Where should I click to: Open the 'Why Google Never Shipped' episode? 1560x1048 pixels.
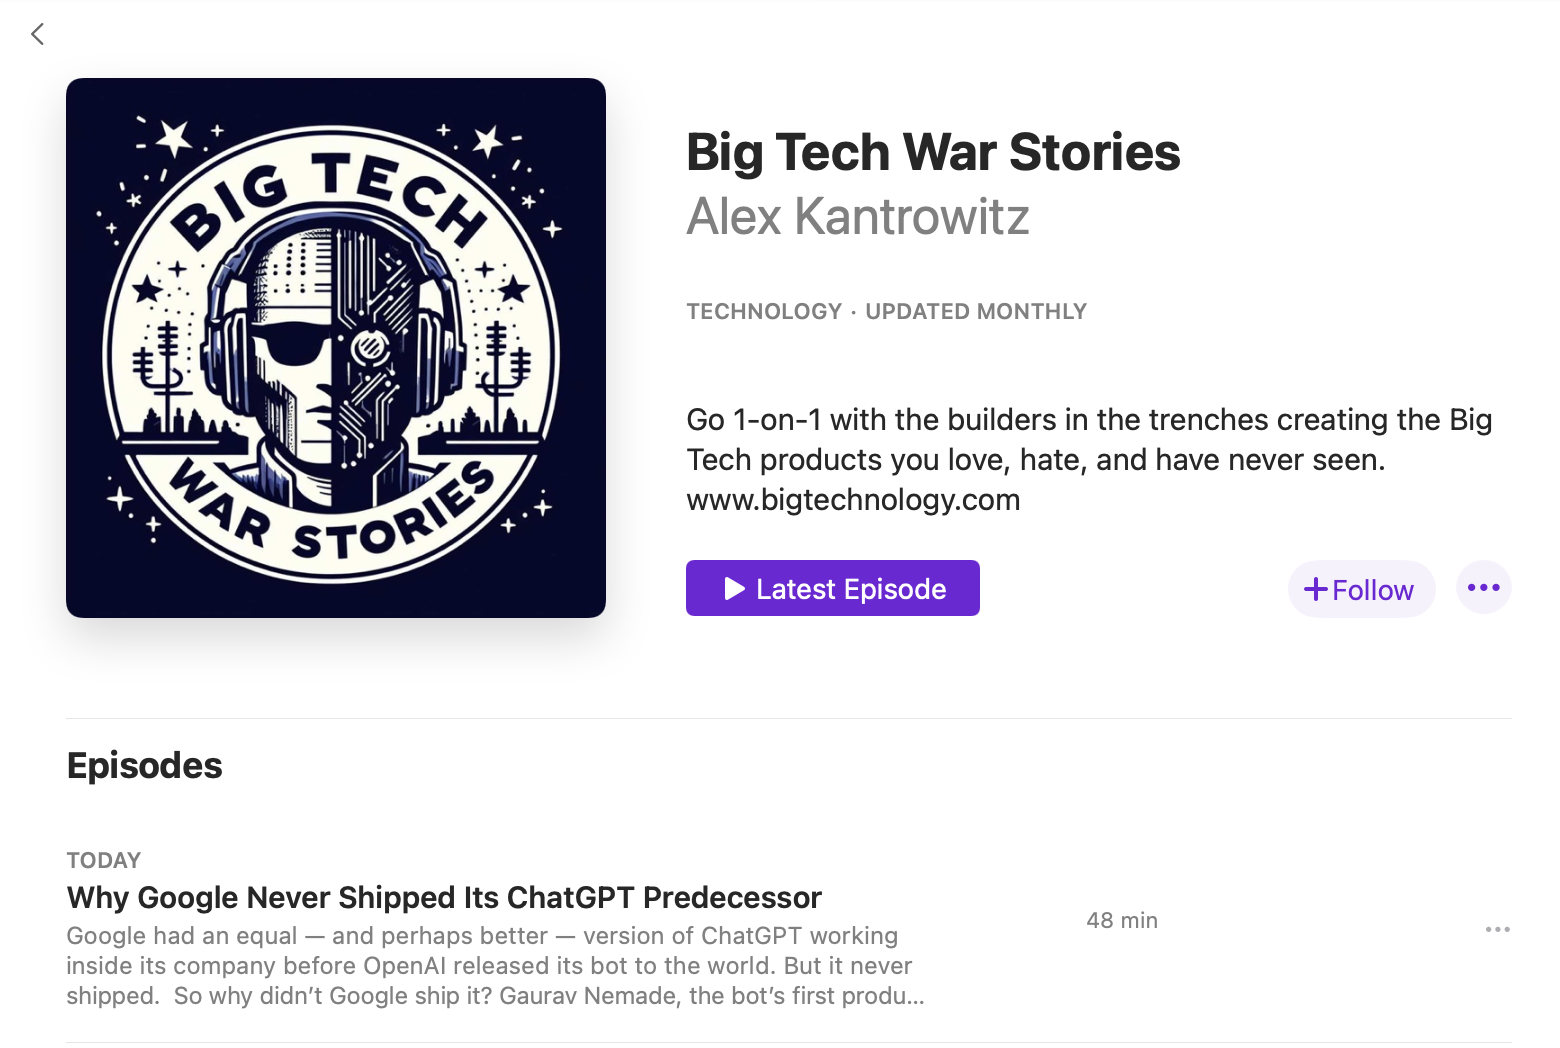point(444,897)
